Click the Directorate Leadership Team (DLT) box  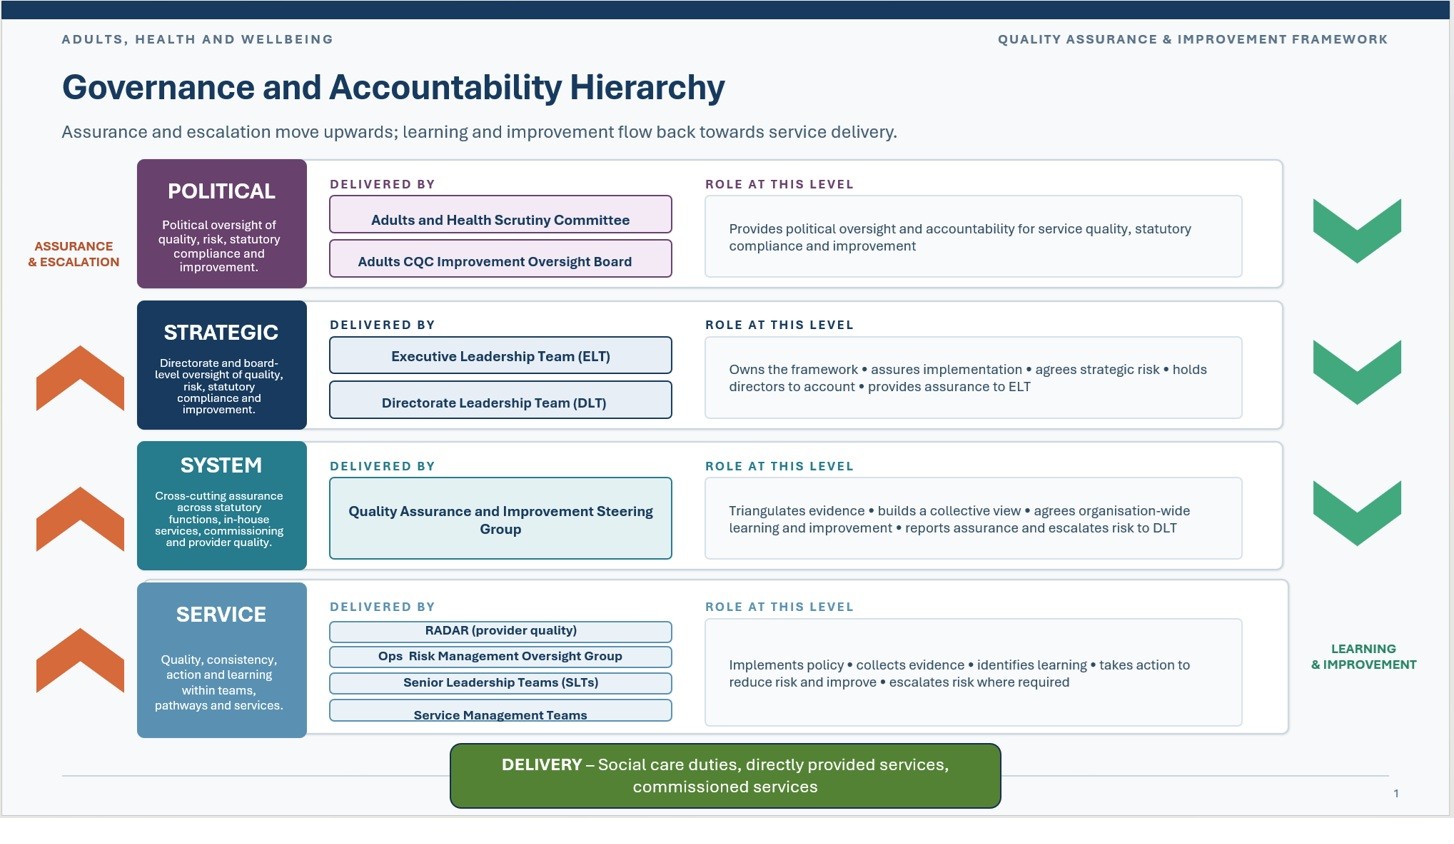coord(501,400)
